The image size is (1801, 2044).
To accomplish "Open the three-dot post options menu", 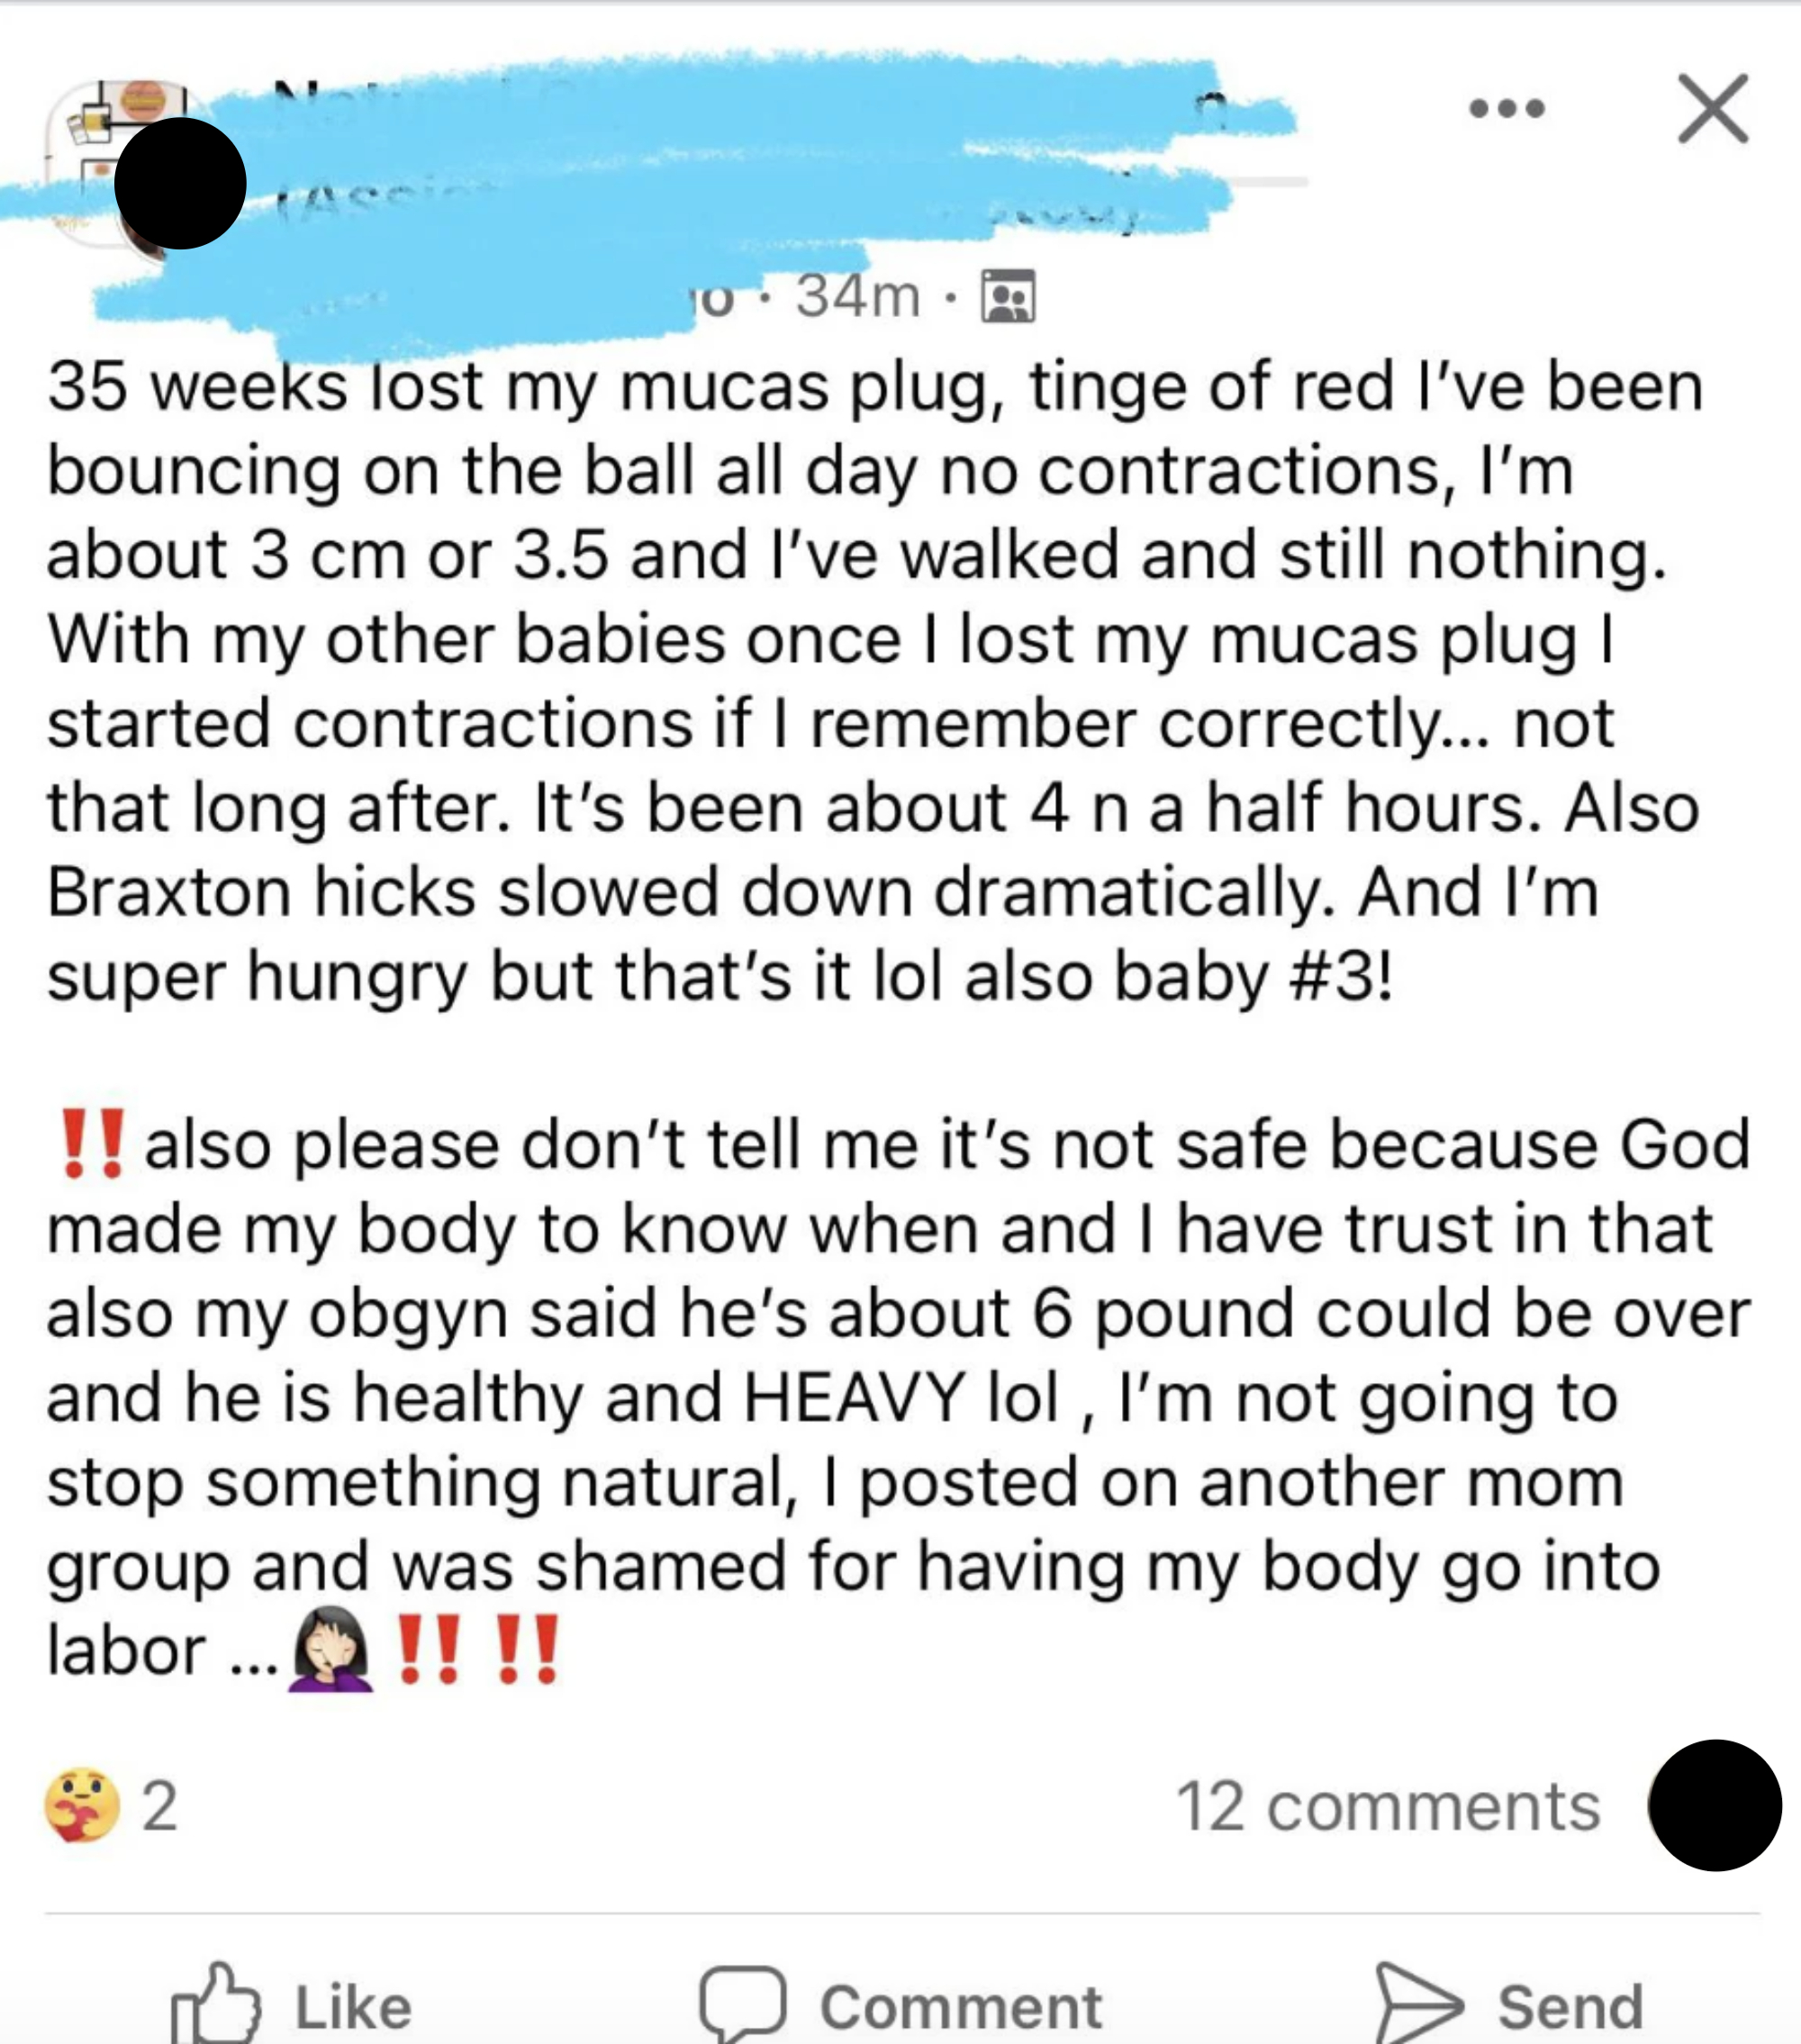I will click(1506, 108).
